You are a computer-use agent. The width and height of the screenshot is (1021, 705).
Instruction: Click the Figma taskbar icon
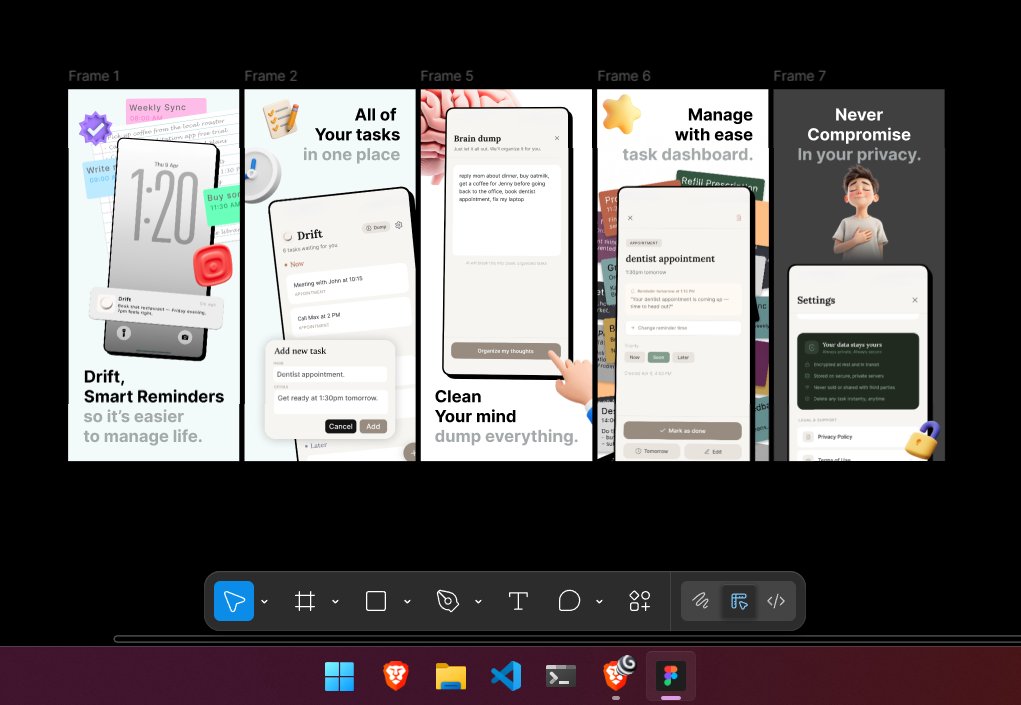[x=671, y=676]
